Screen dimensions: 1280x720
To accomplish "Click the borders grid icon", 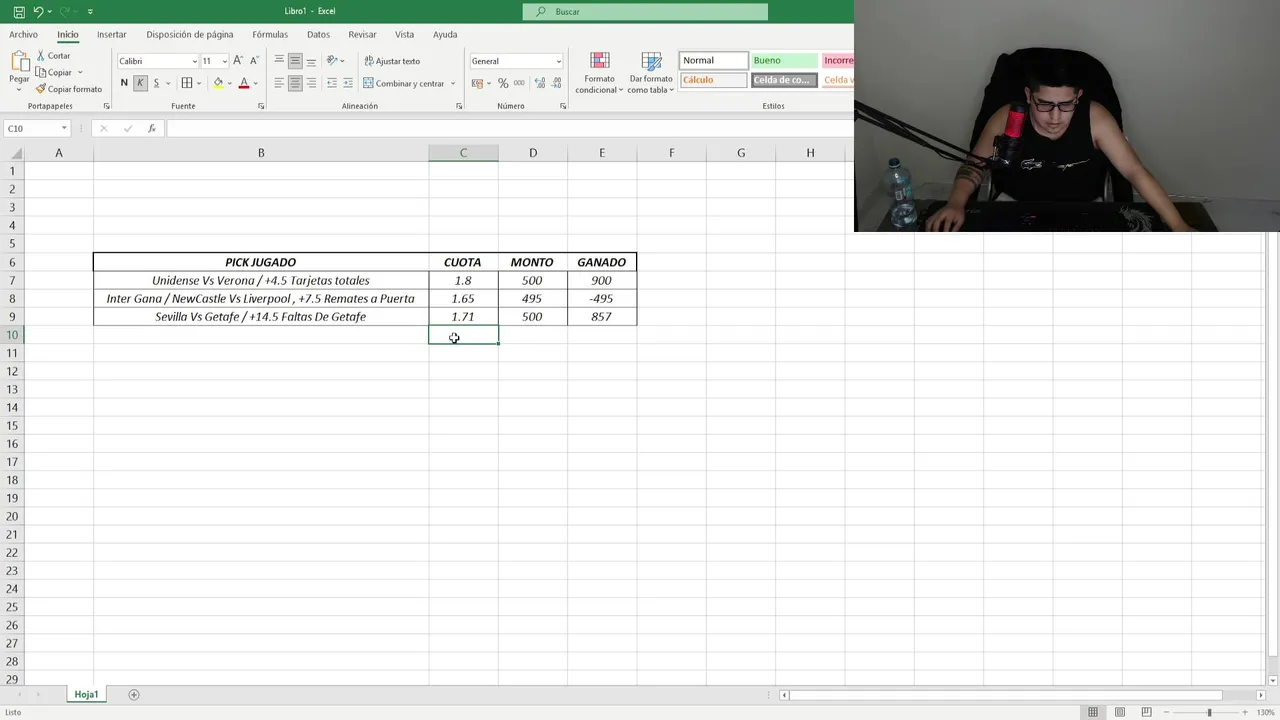I will [x=186, y=83].
